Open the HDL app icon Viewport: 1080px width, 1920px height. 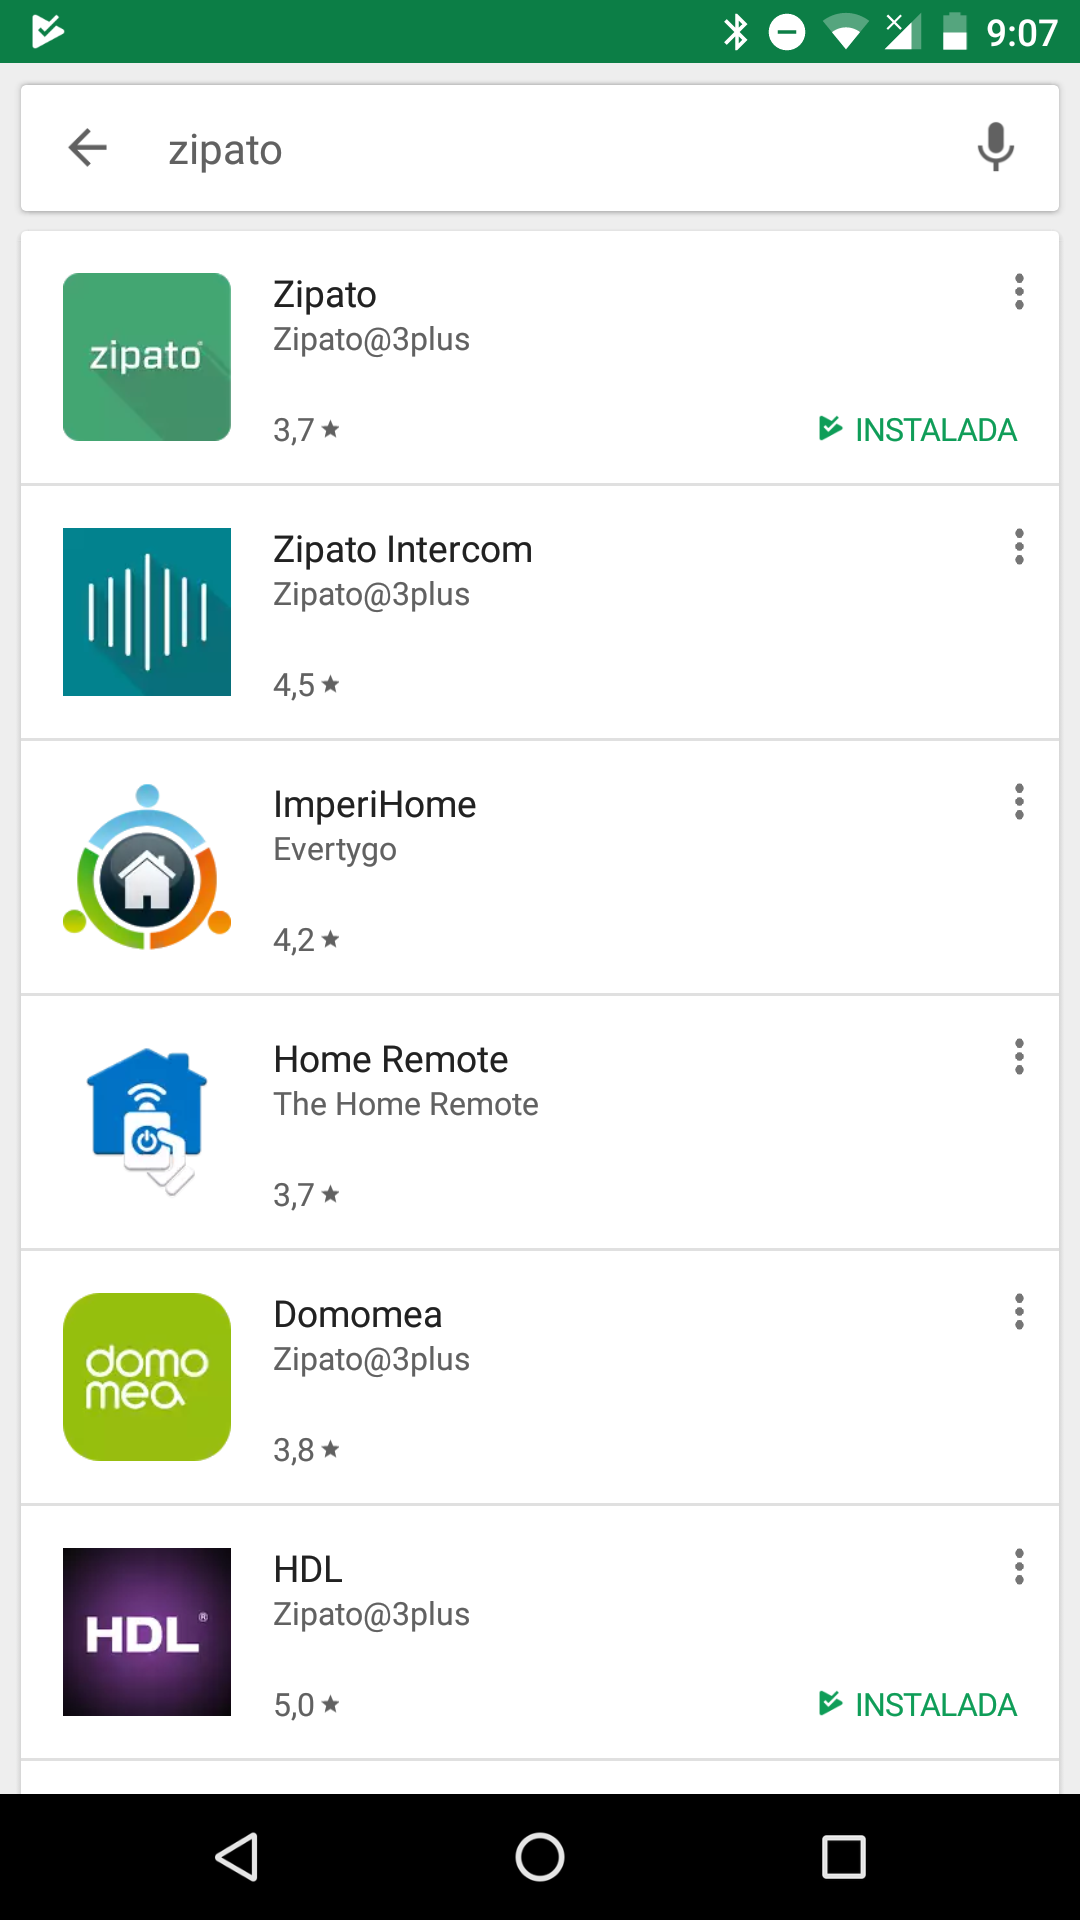pyautogui.click(x=147, y=1632)
